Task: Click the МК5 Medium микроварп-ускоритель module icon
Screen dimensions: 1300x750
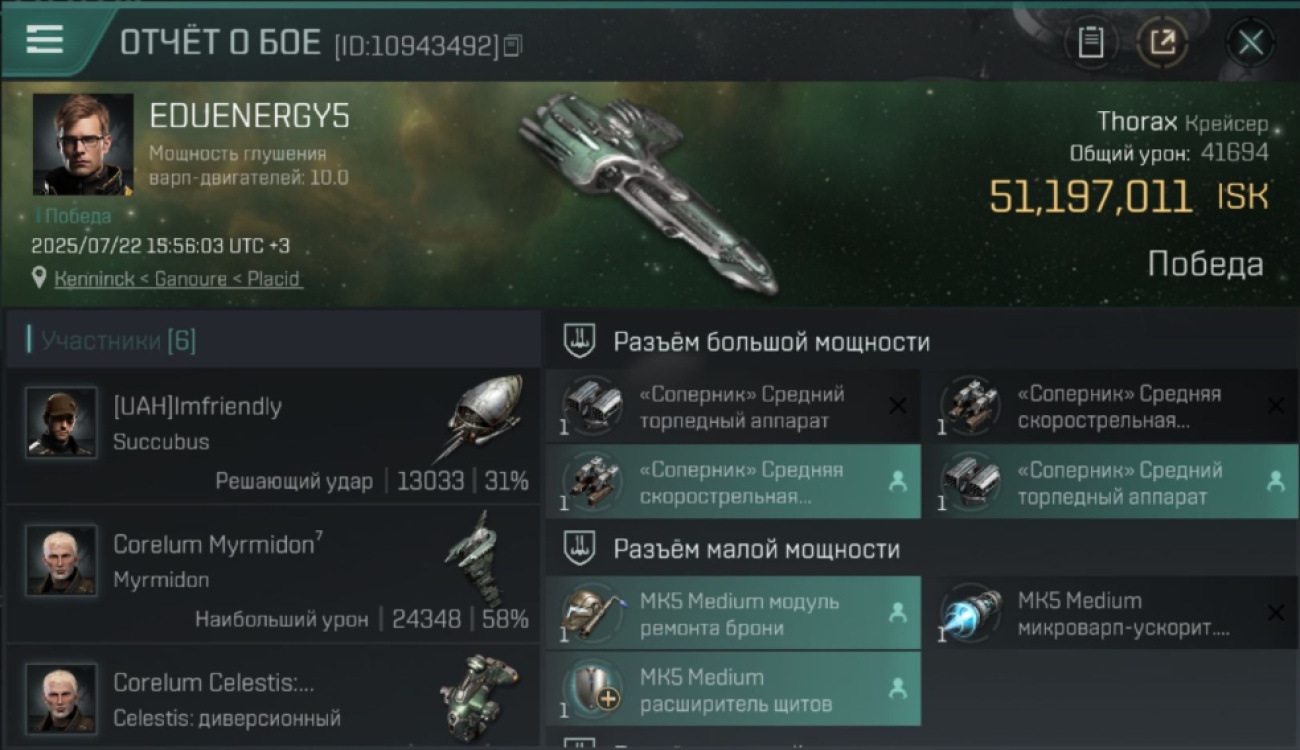Action: pyautogui.click(x=972, y=612)
